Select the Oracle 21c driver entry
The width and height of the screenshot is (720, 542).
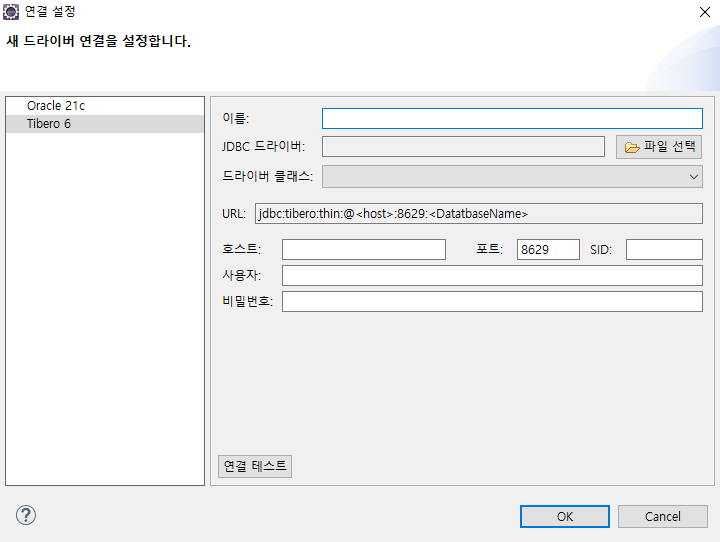pos(105,106)
